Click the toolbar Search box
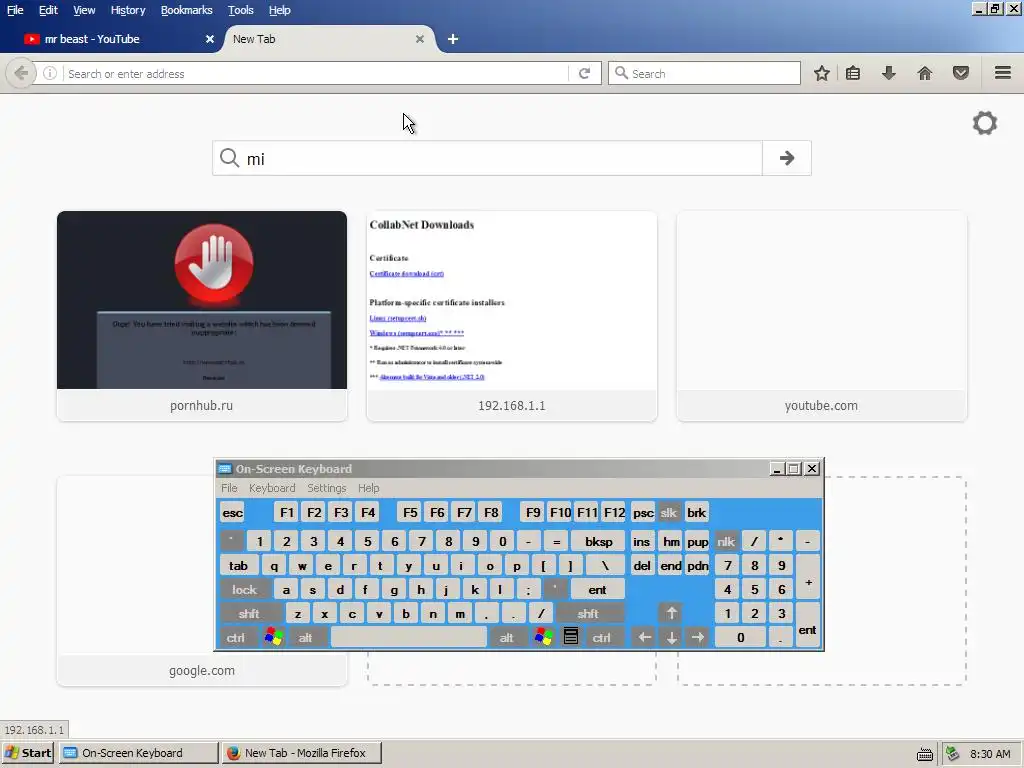Viewport: 1024px width, 768px height. click(x=704, y=73)
